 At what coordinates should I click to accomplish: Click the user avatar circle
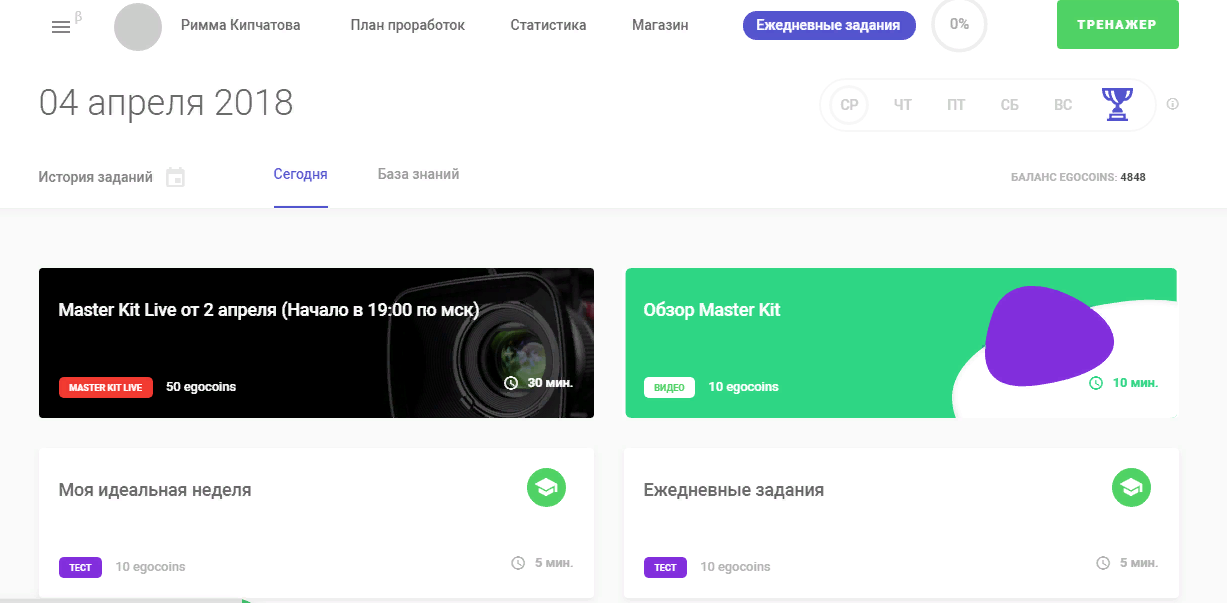pos(138,27)
